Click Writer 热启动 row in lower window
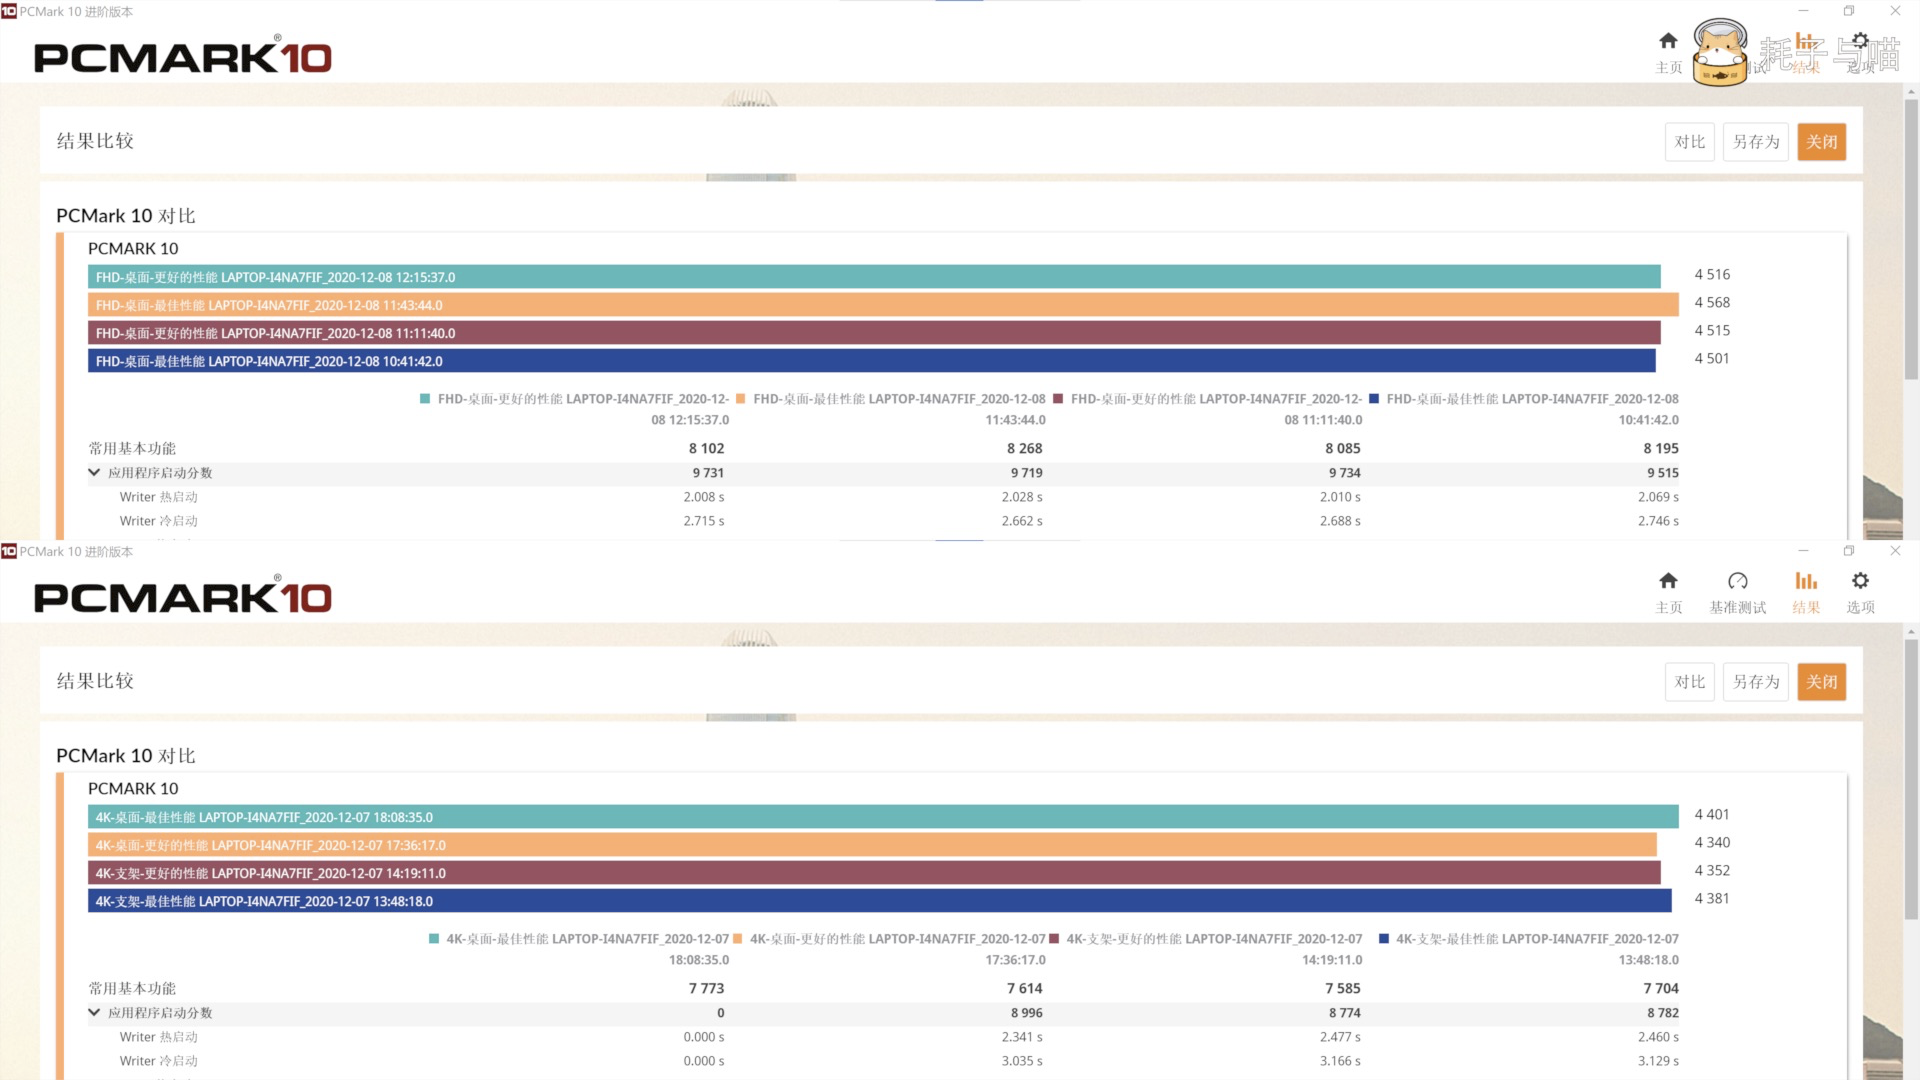Viewport: 1920px width, 1080px height. click(x=883, y=1037)
